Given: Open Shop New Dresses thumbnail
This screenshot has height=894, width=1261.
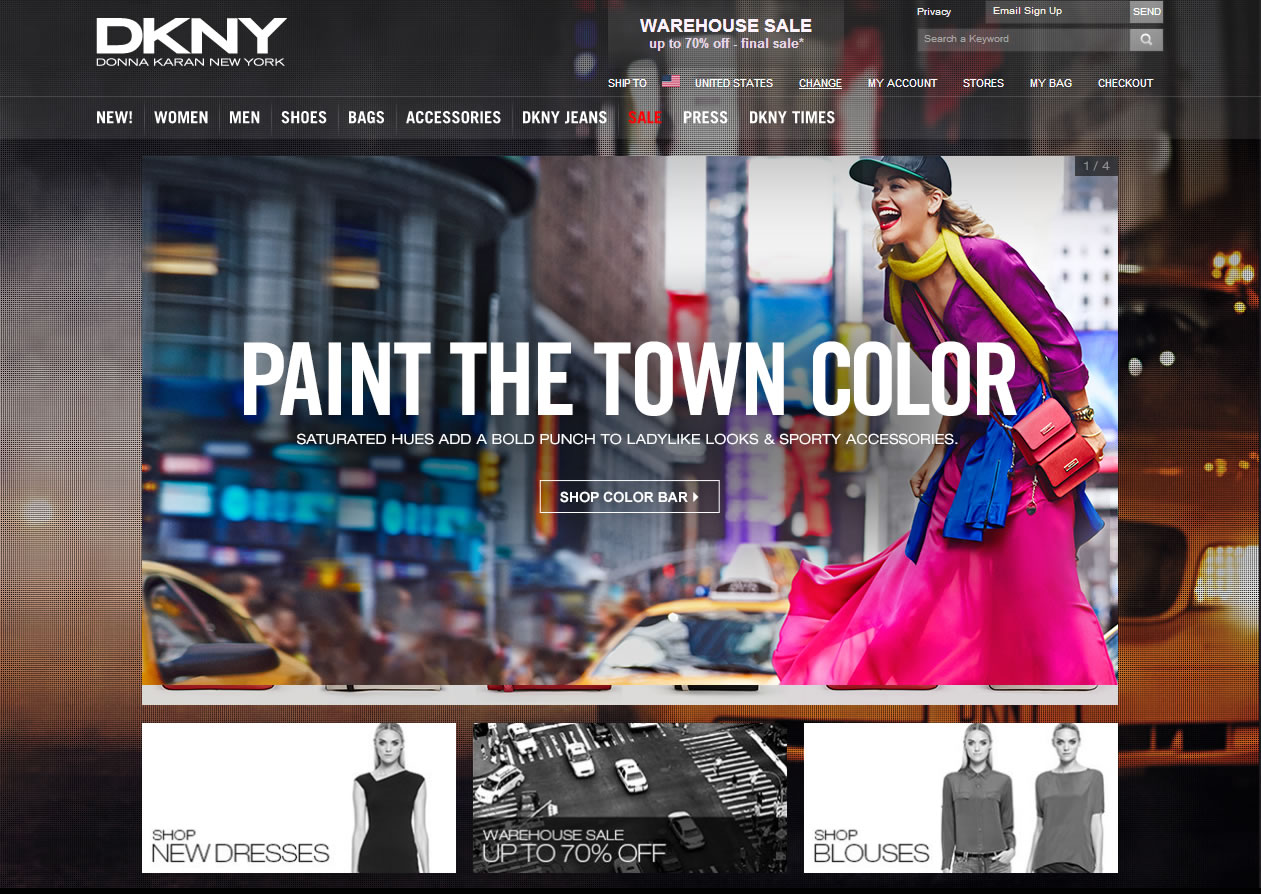Looking at the screenshot, I should coord(299,798).
